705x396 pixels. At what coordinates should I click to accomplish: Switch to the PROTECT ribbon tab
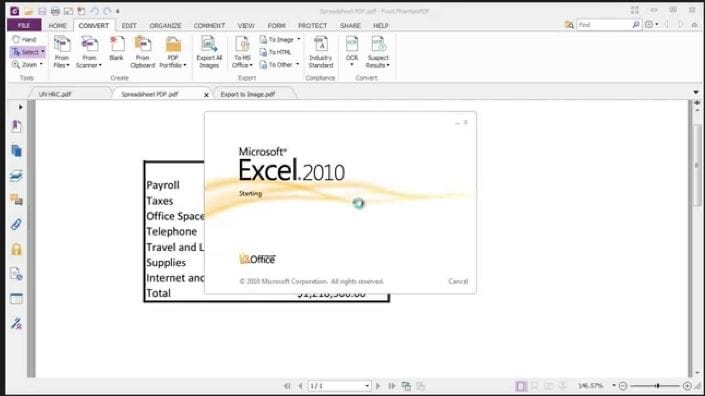312,26
